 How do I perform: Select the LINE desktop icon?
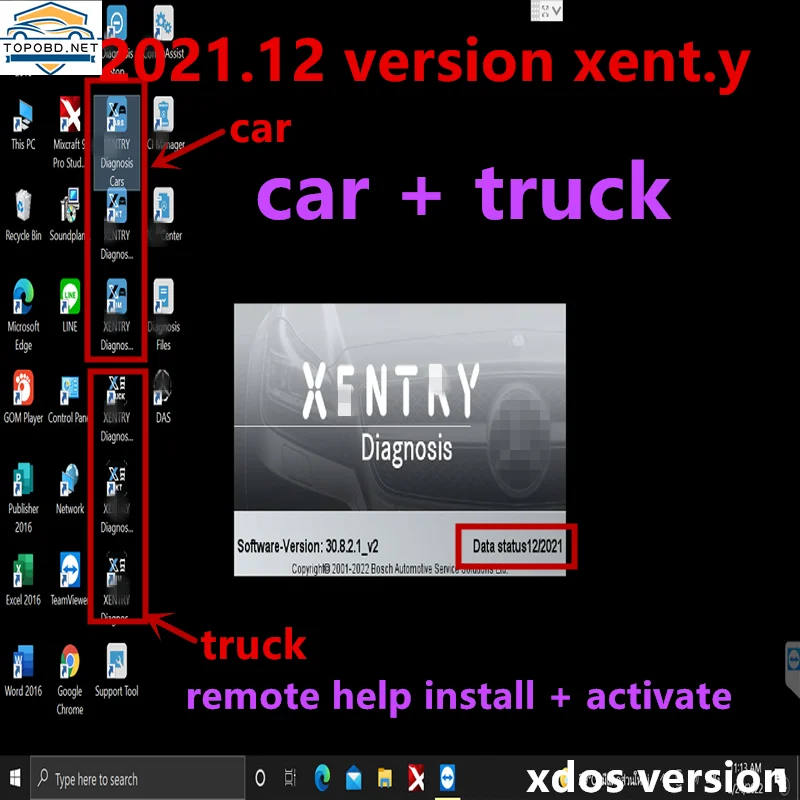(x=70, y=305)
